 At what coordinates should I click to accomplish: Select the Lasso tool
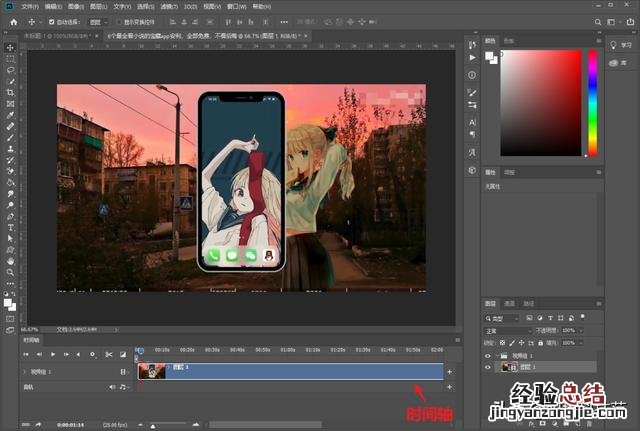click(10, 70)
